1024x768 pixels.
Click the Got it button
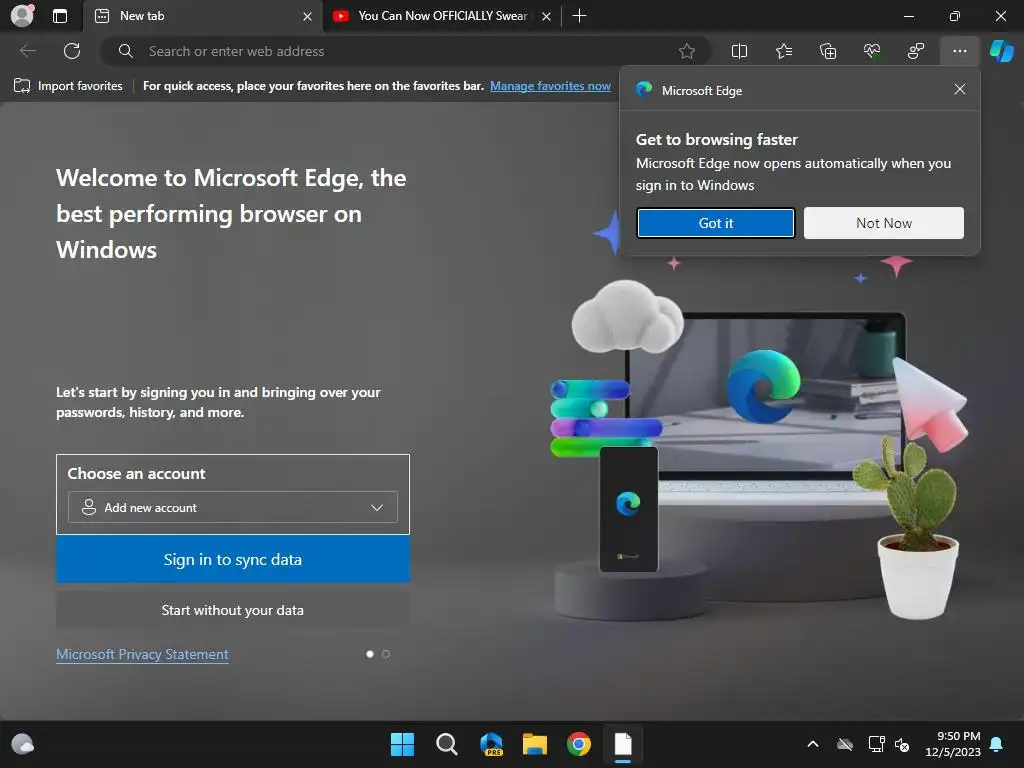[x=715, y=223]
